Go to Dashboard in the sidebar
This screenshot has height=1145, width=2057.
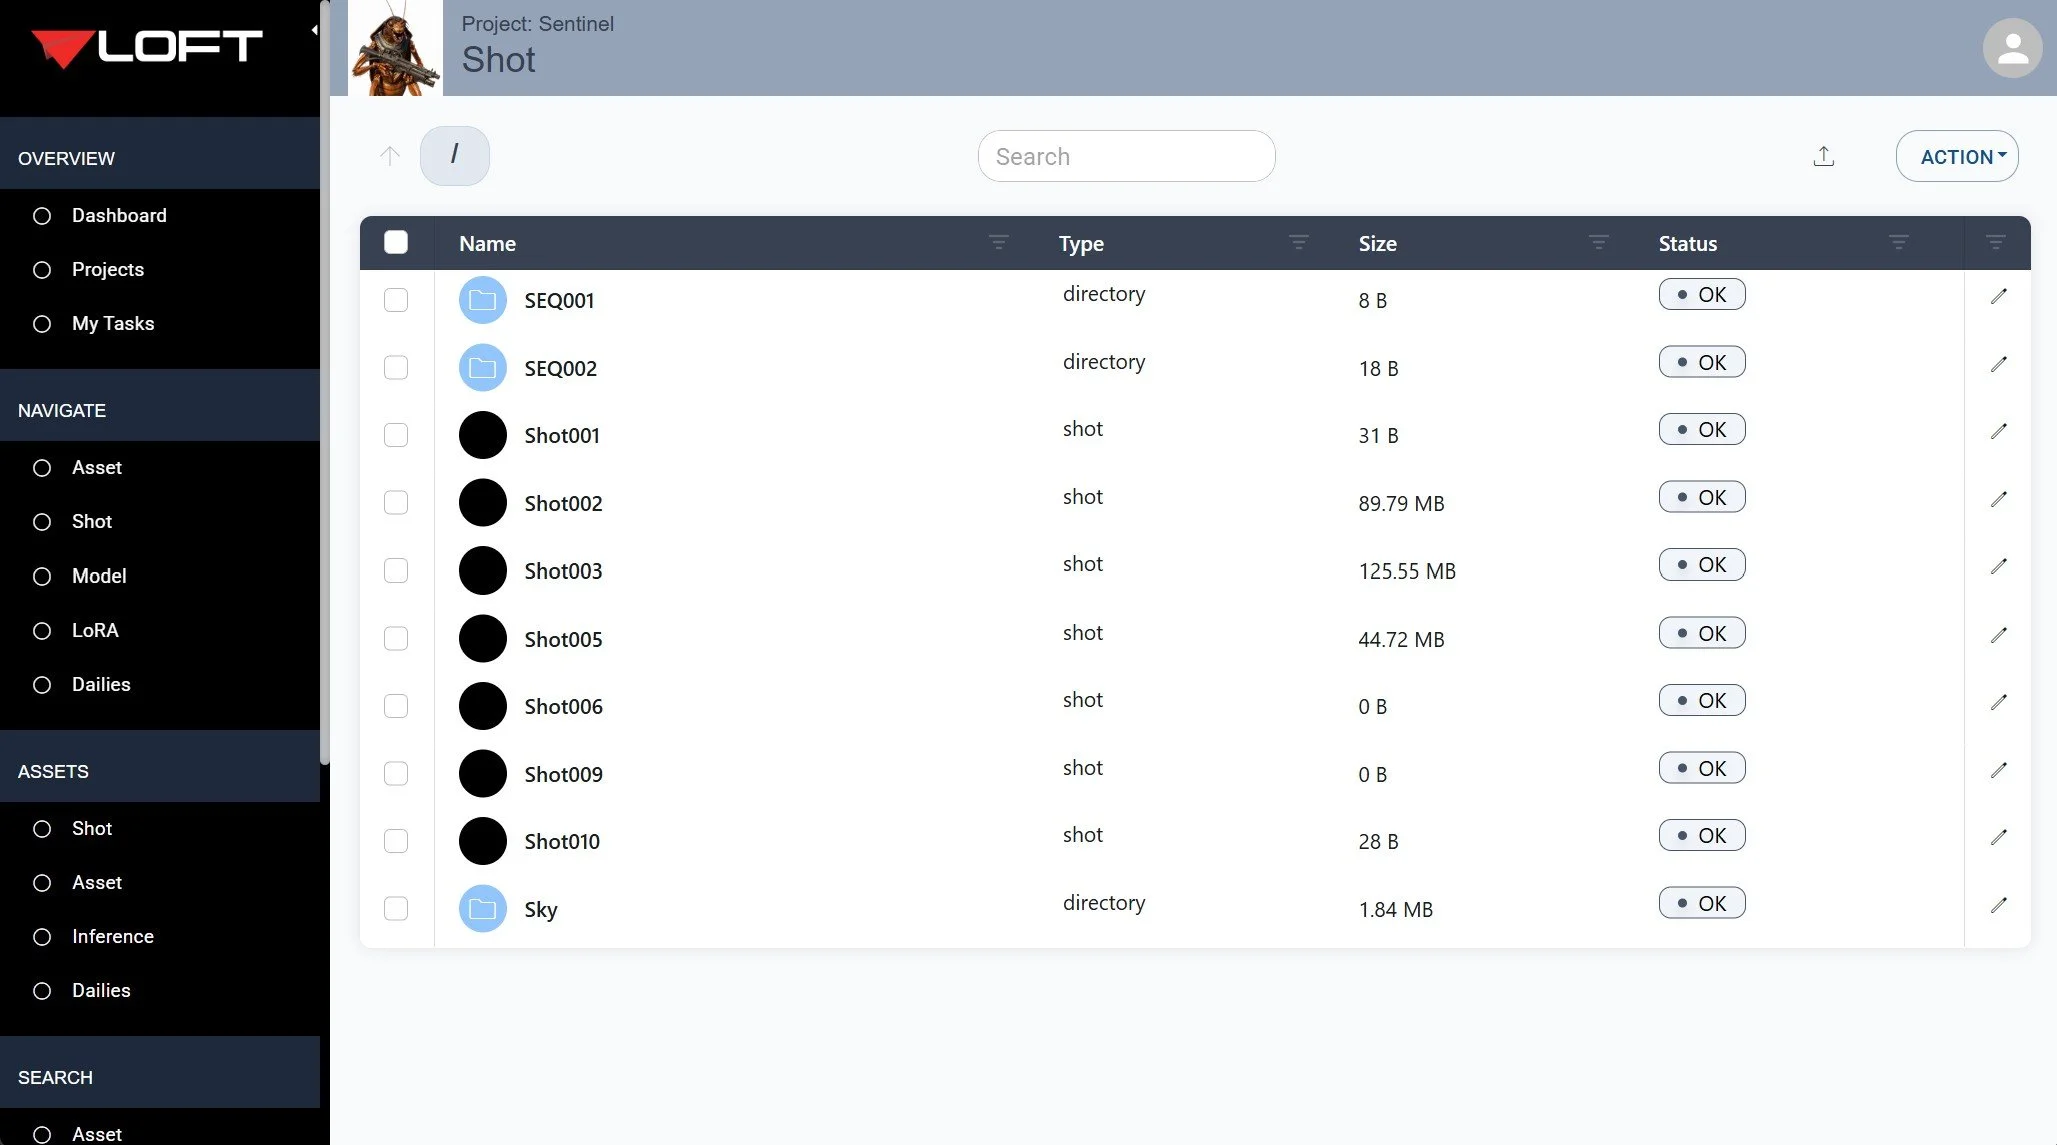(119, 216)
